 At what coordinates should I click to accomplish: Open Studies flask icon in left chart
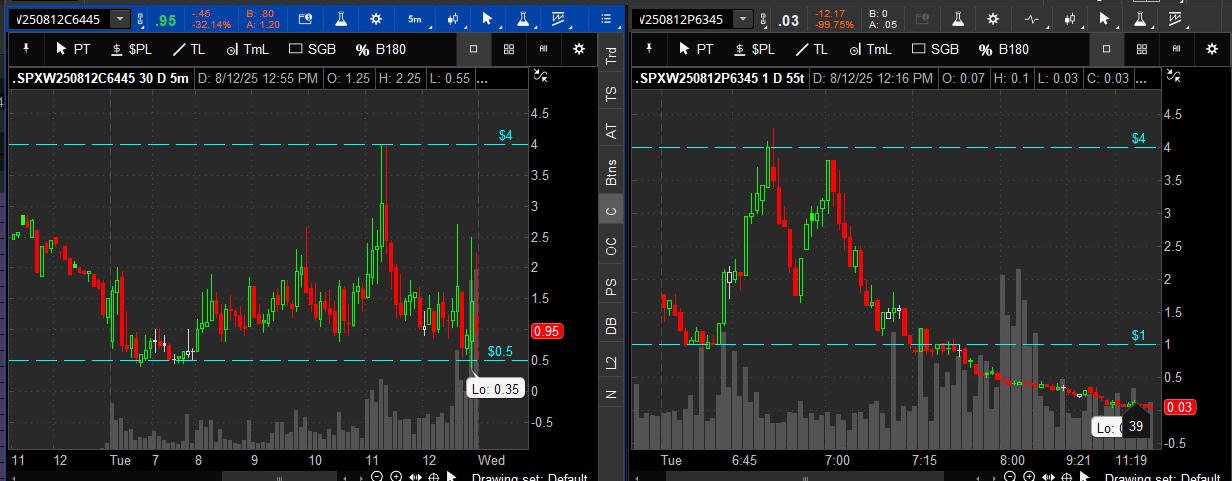(342, 19)
